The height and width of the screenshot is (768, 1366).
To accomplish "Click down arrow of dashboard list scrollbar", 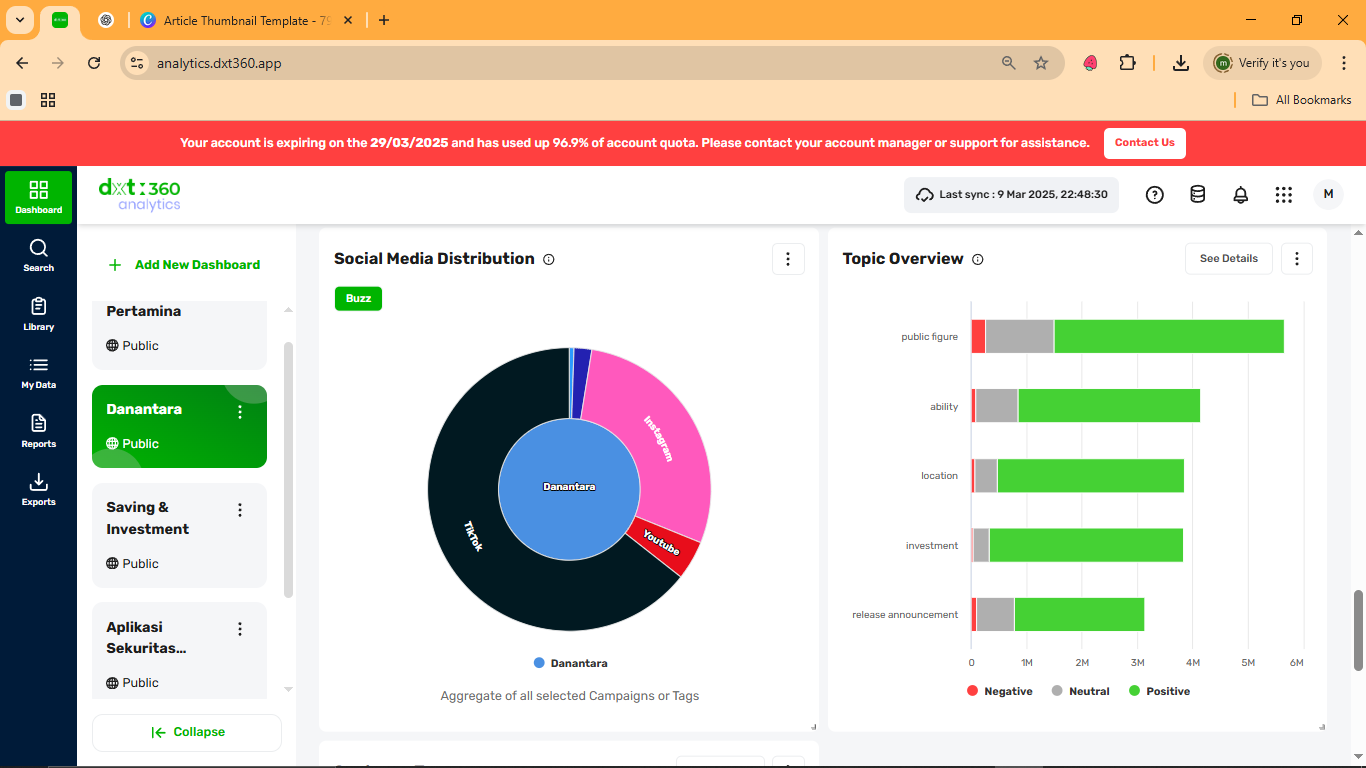I will (289, 689).
